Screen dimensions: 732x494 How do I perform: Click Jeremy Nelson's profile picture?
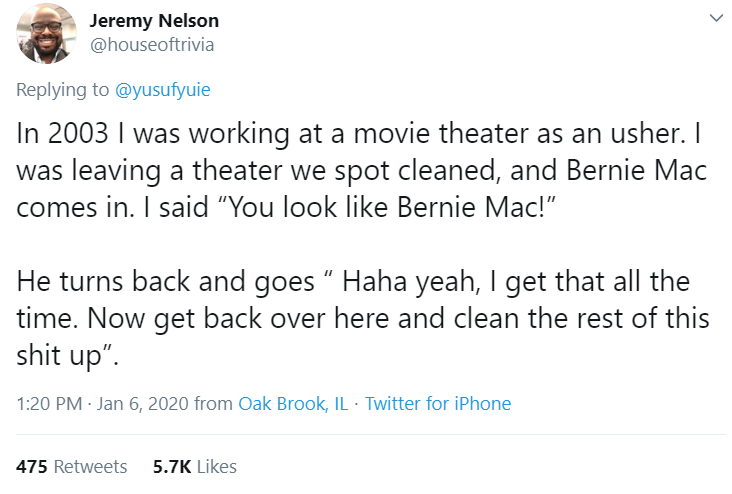[x=47, y=33]
